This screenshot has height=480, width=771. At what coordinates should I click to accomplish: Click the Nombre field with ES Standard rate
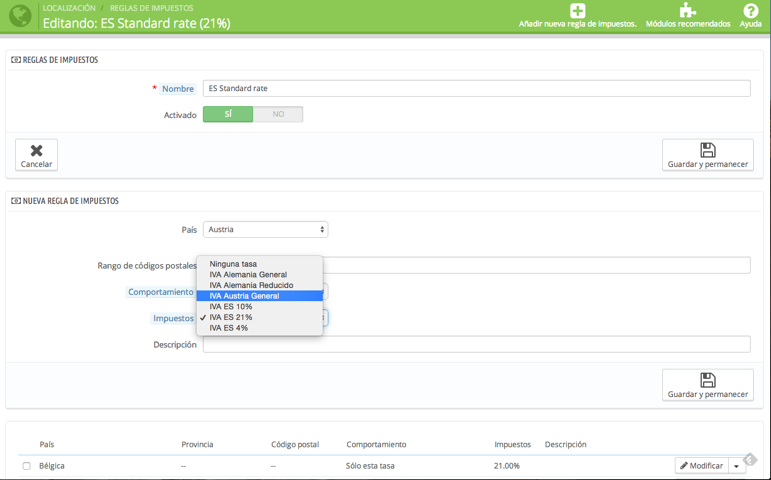476,89
